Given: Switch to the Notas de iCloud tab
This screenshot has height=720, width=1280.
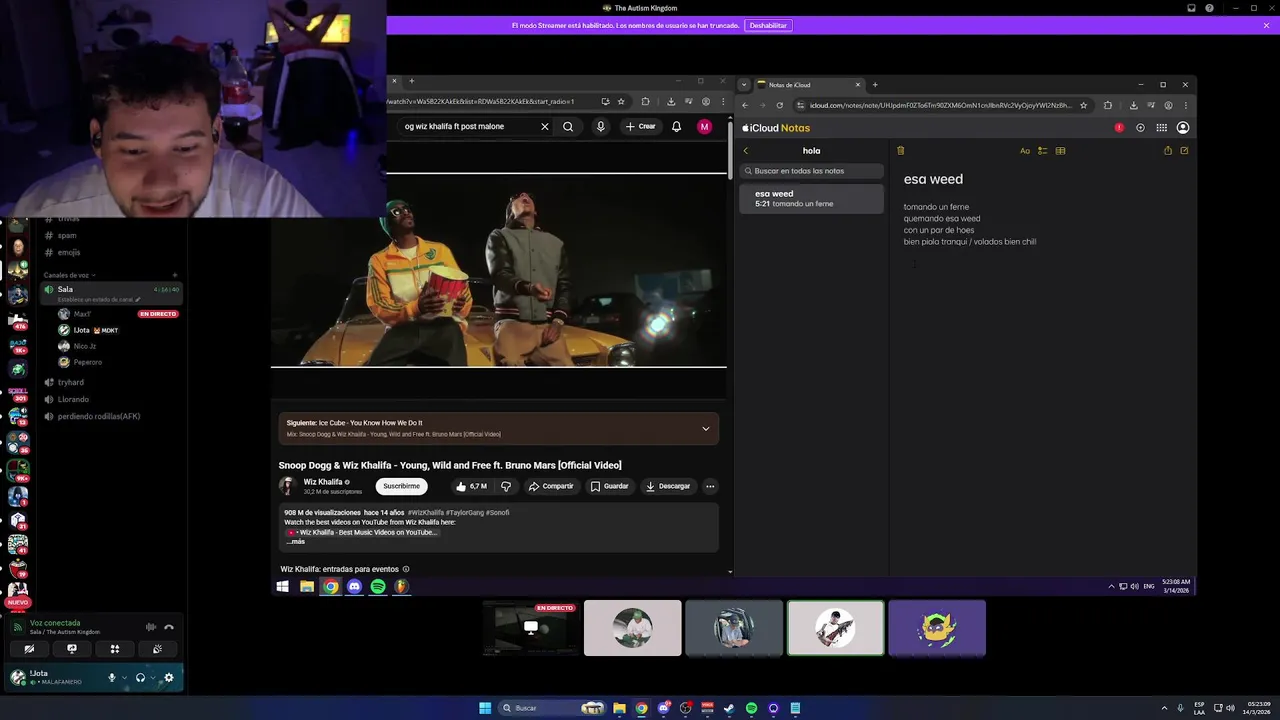Looking at the screenshot, I should click(808, 85).
